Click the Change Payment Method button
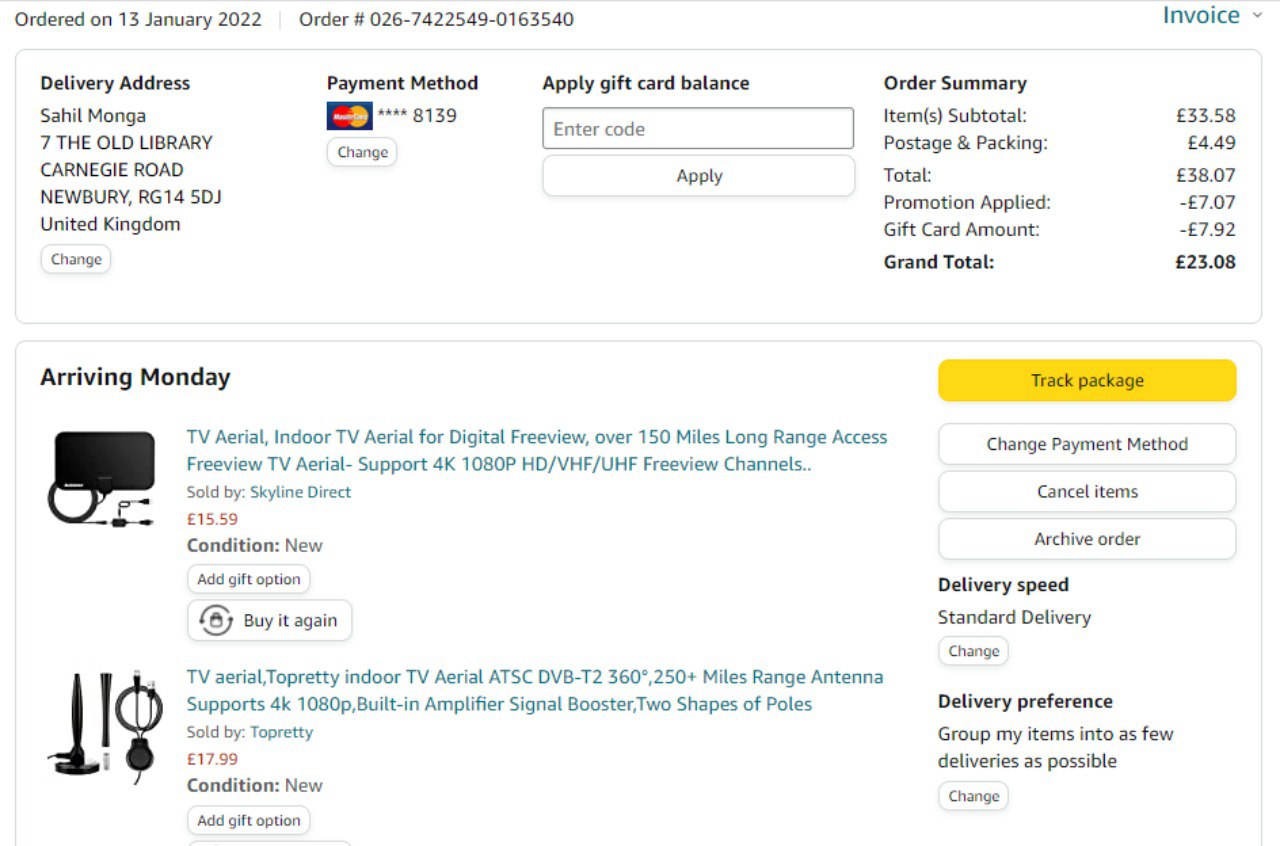This screenshot has width=1280, height=846. pyautogui.click(x=1087, y=444)
